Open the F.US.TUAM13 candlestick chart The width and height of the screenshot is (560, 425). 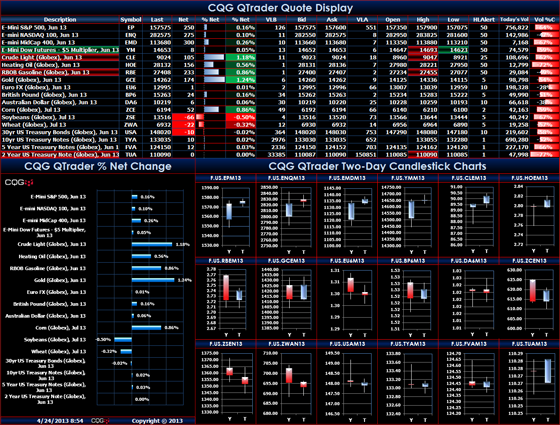click(529, 382)
